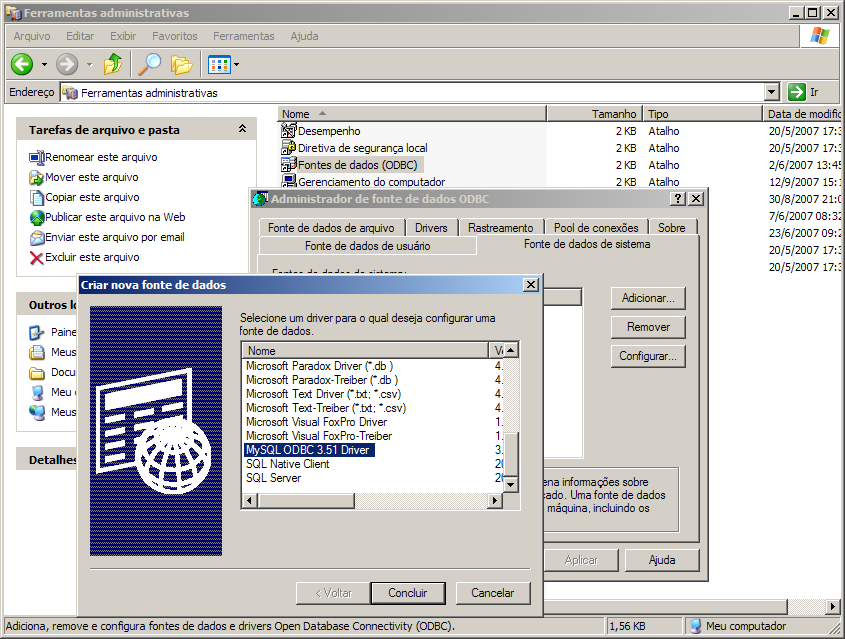Screen dimensions: 845x639
Task: Toggle the Folders pane icon
Action: click(x=182, y=65)
